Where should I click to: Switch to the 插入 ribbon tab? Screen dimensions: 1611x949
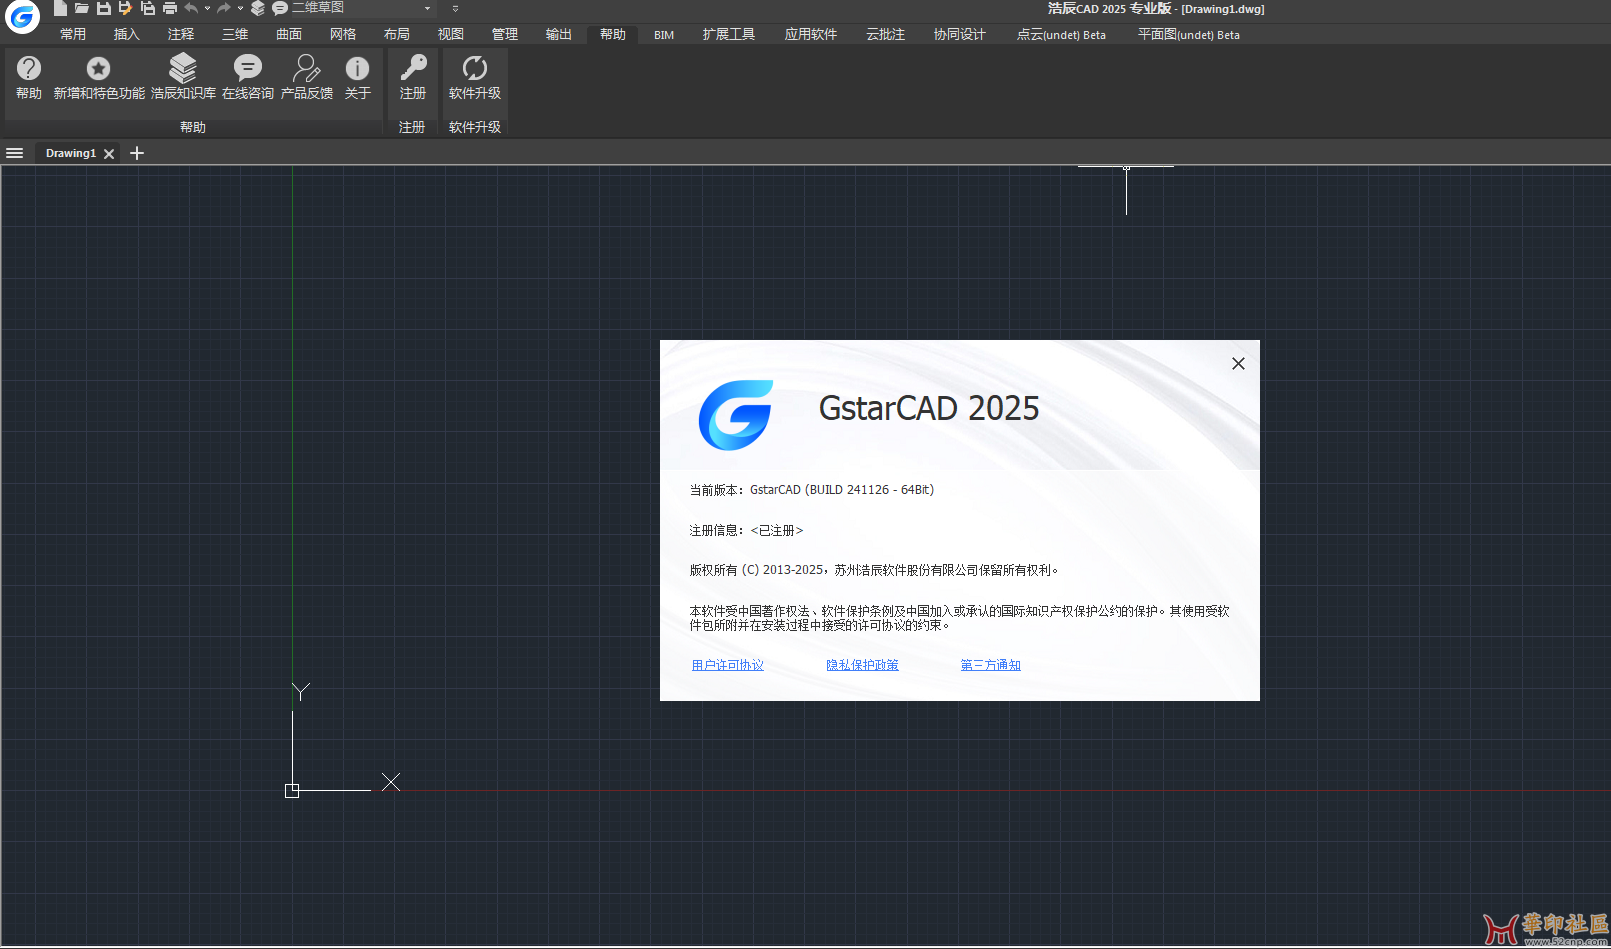(127, 34)
